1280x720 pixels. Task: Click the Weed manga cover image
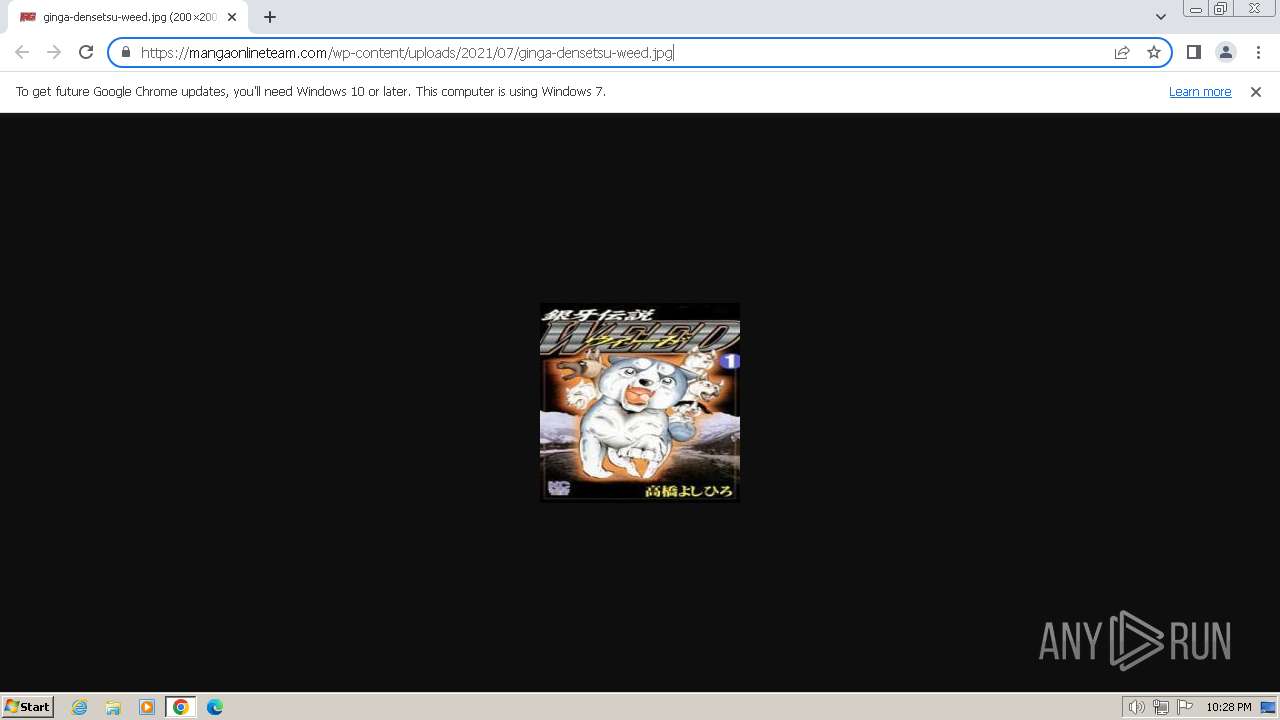[640, 402]
